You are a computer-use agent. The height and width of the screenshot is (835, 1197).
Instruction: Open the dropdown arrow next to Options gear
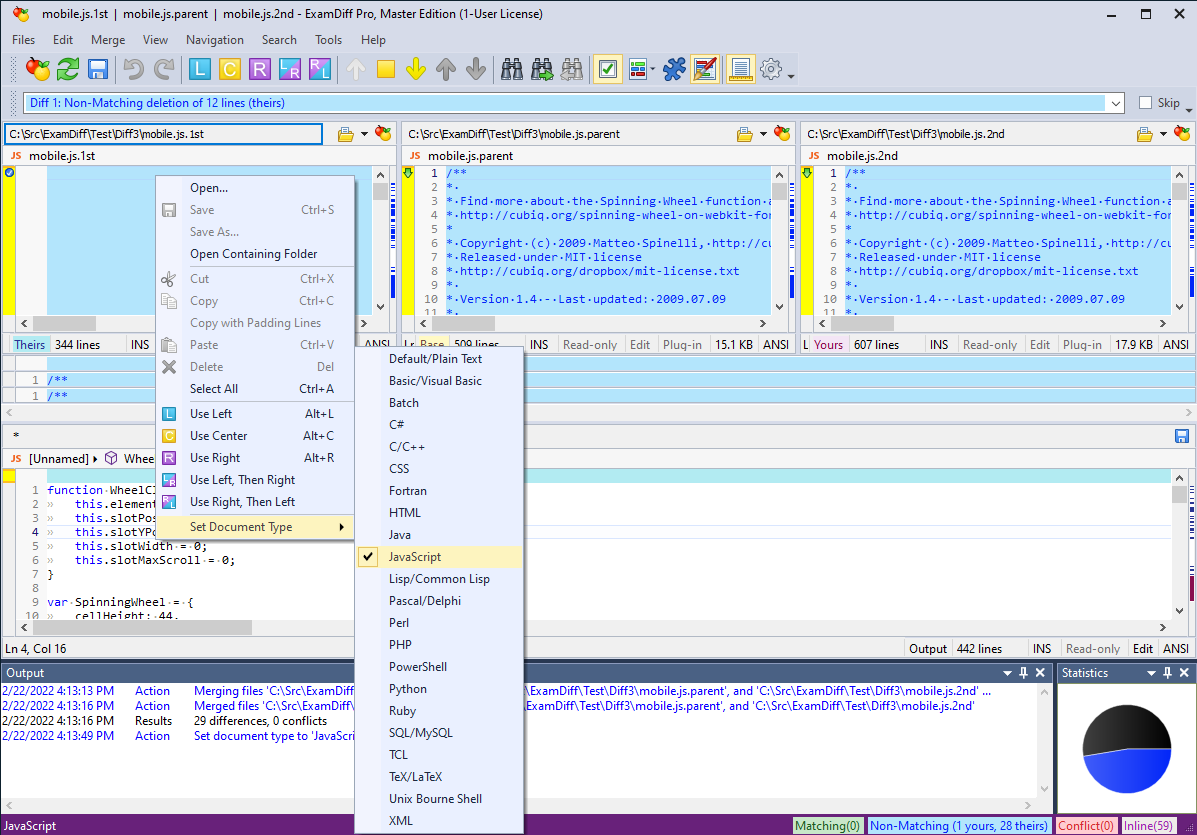click(791, 75)
